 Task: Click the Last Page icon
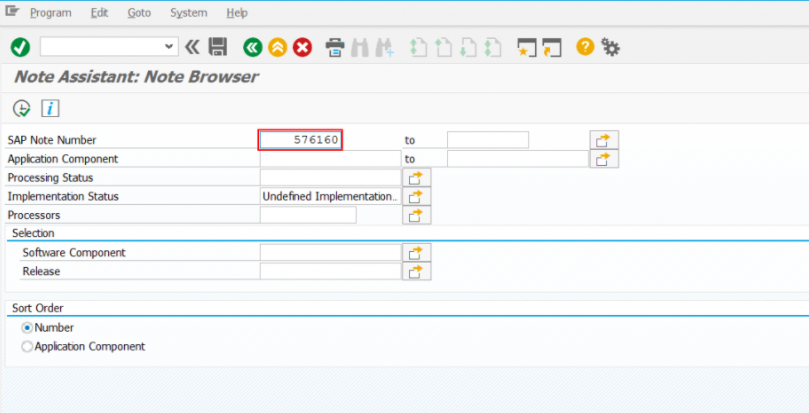click(x=493, y=47)
